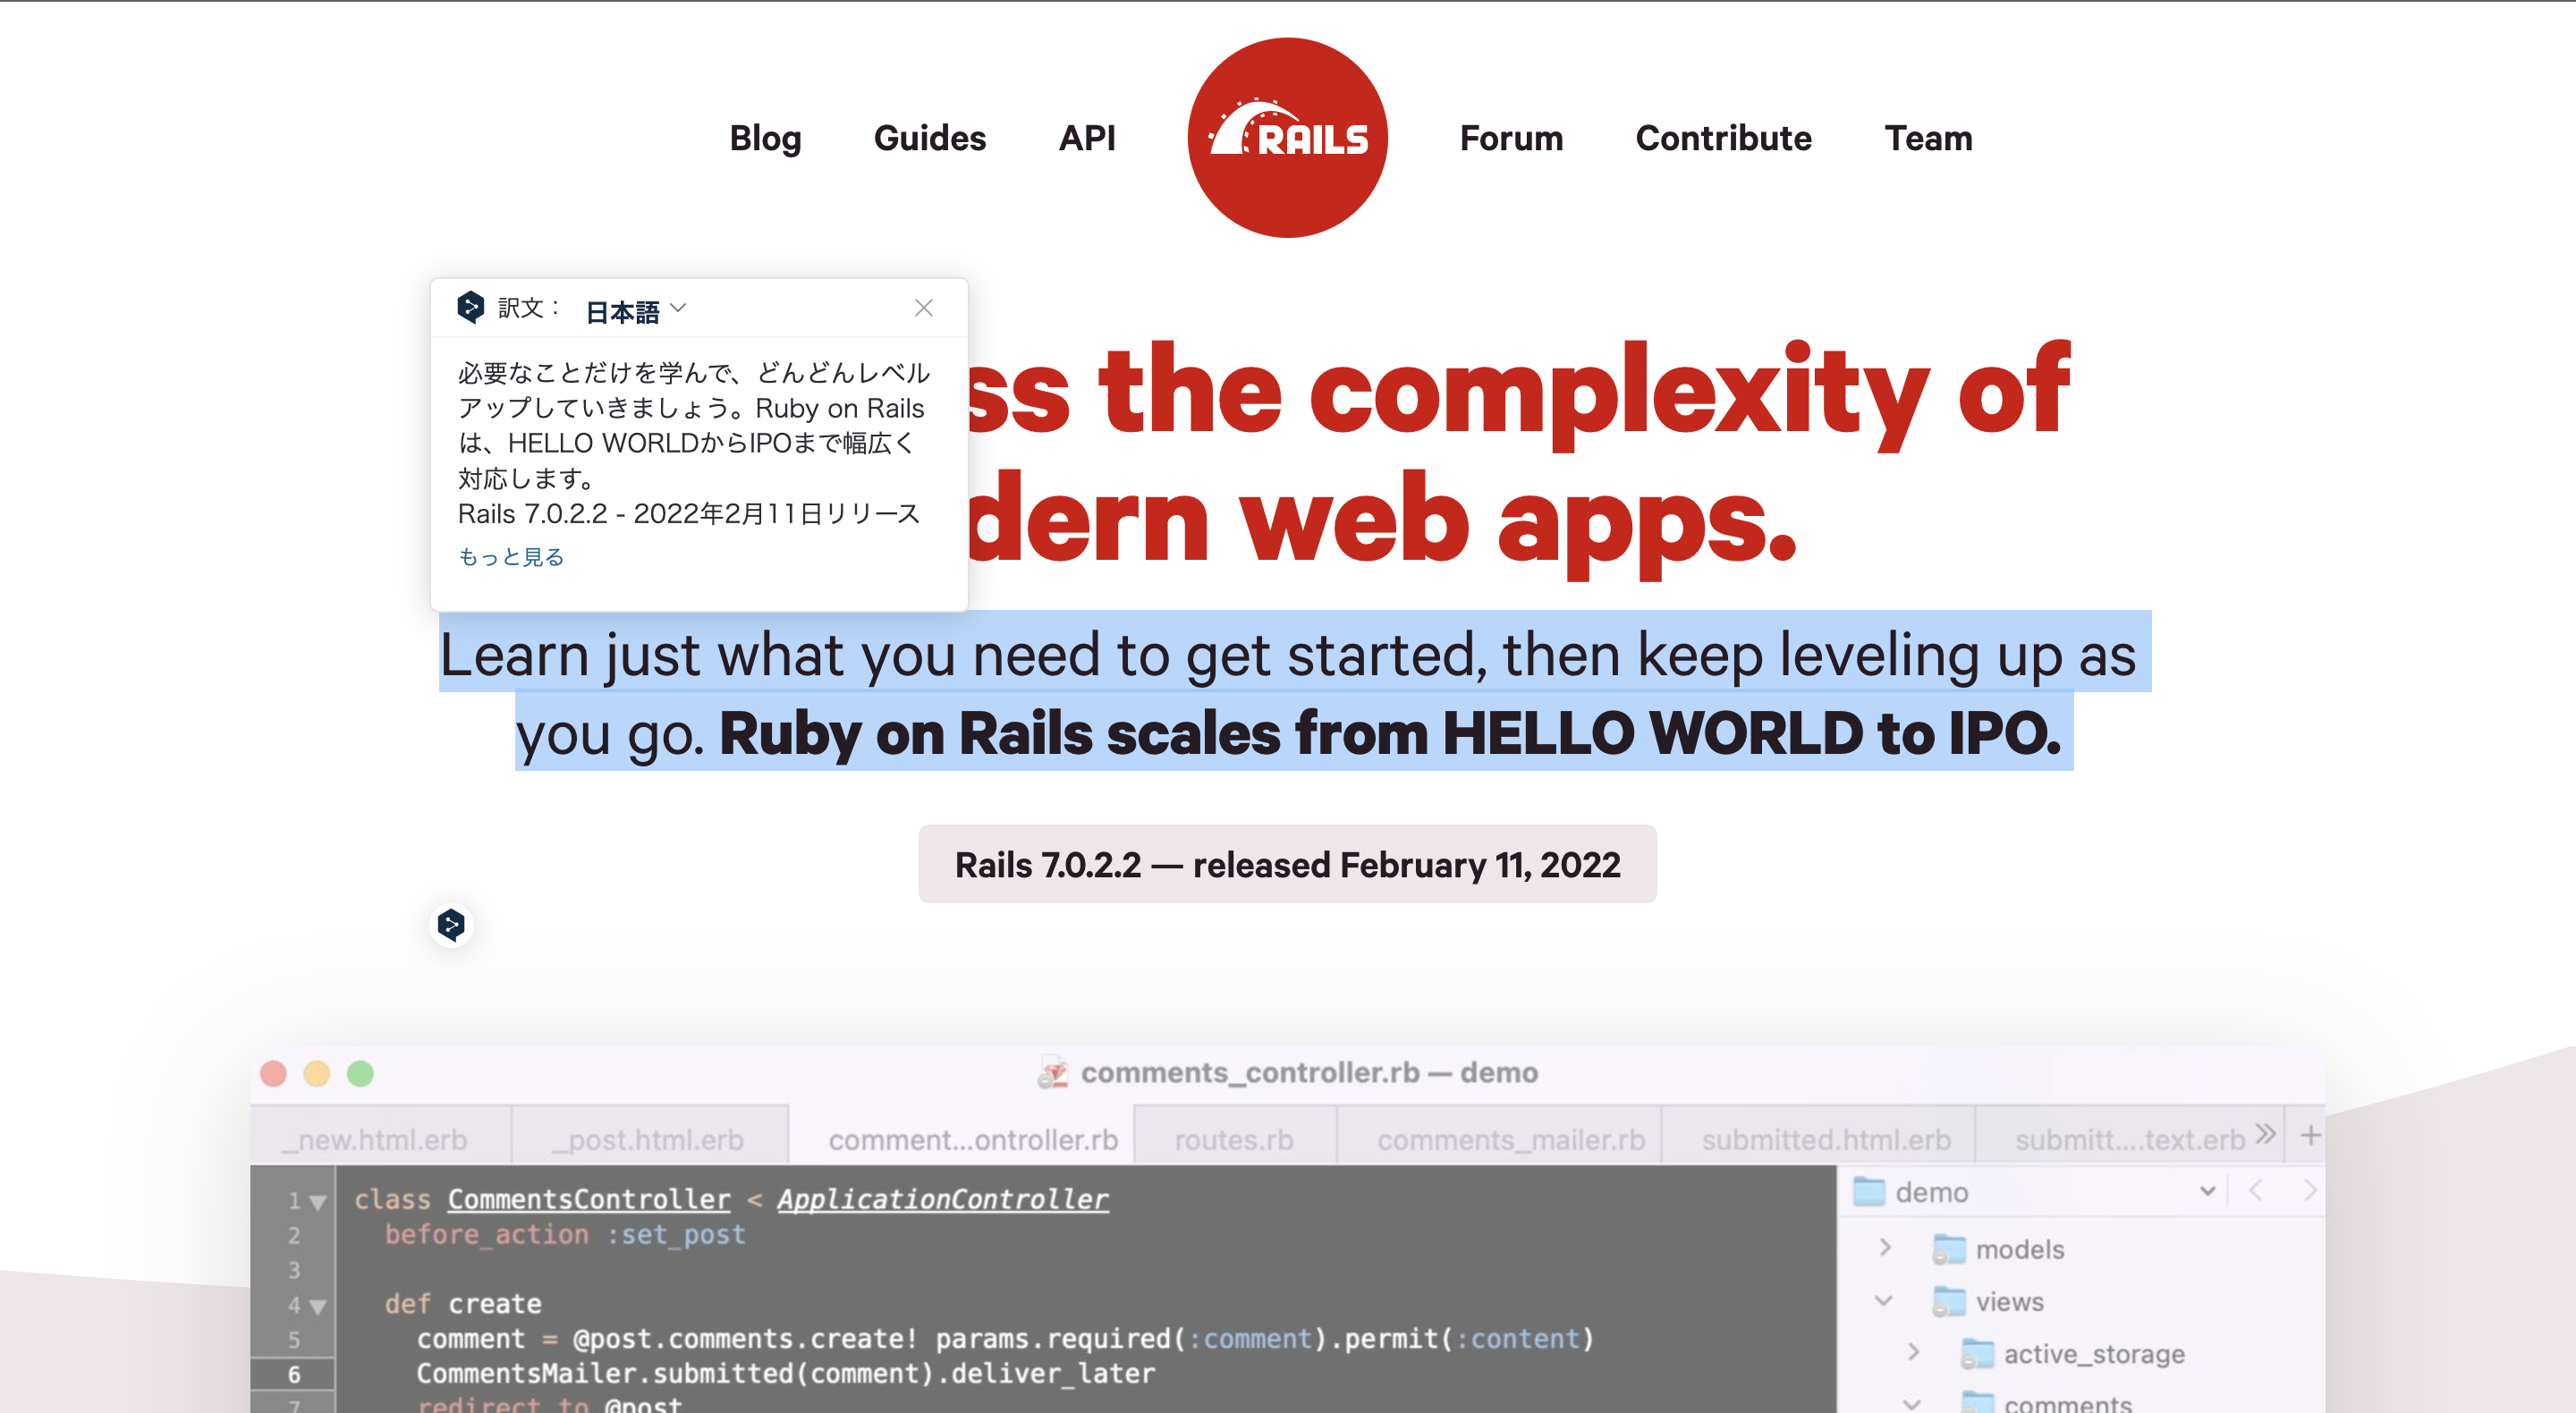
Task: Click the yellow minimize dot of editor window
Action: [x=317, y=1074]
